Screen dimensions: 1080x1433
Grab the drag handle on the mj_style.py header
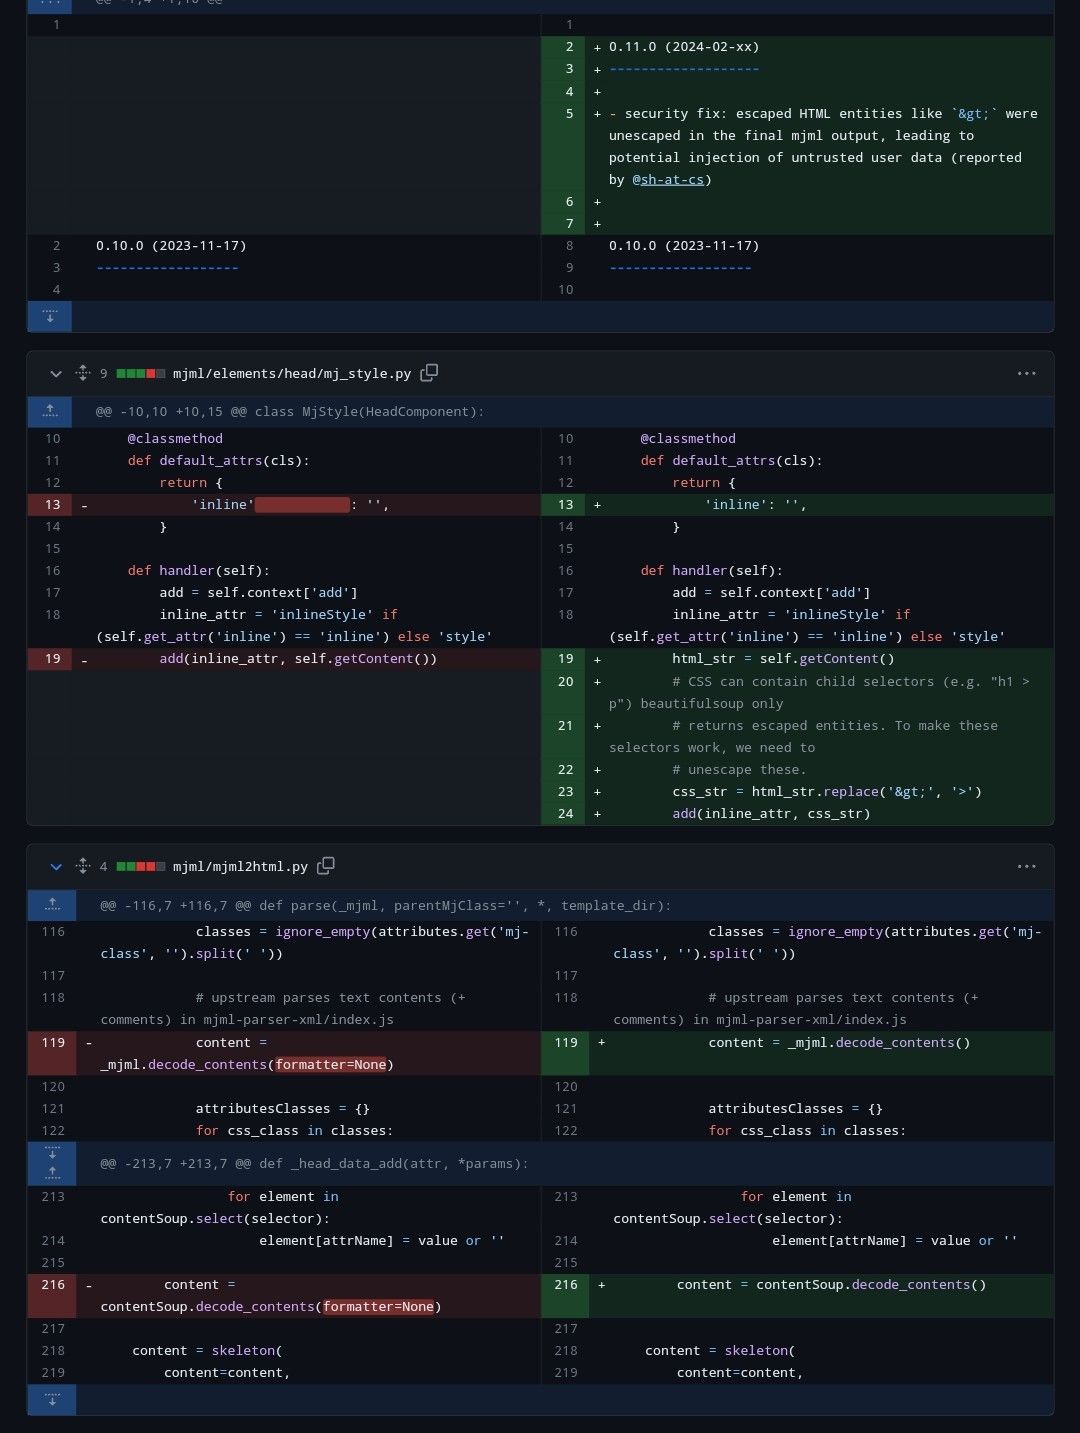[x=82, y=372]
